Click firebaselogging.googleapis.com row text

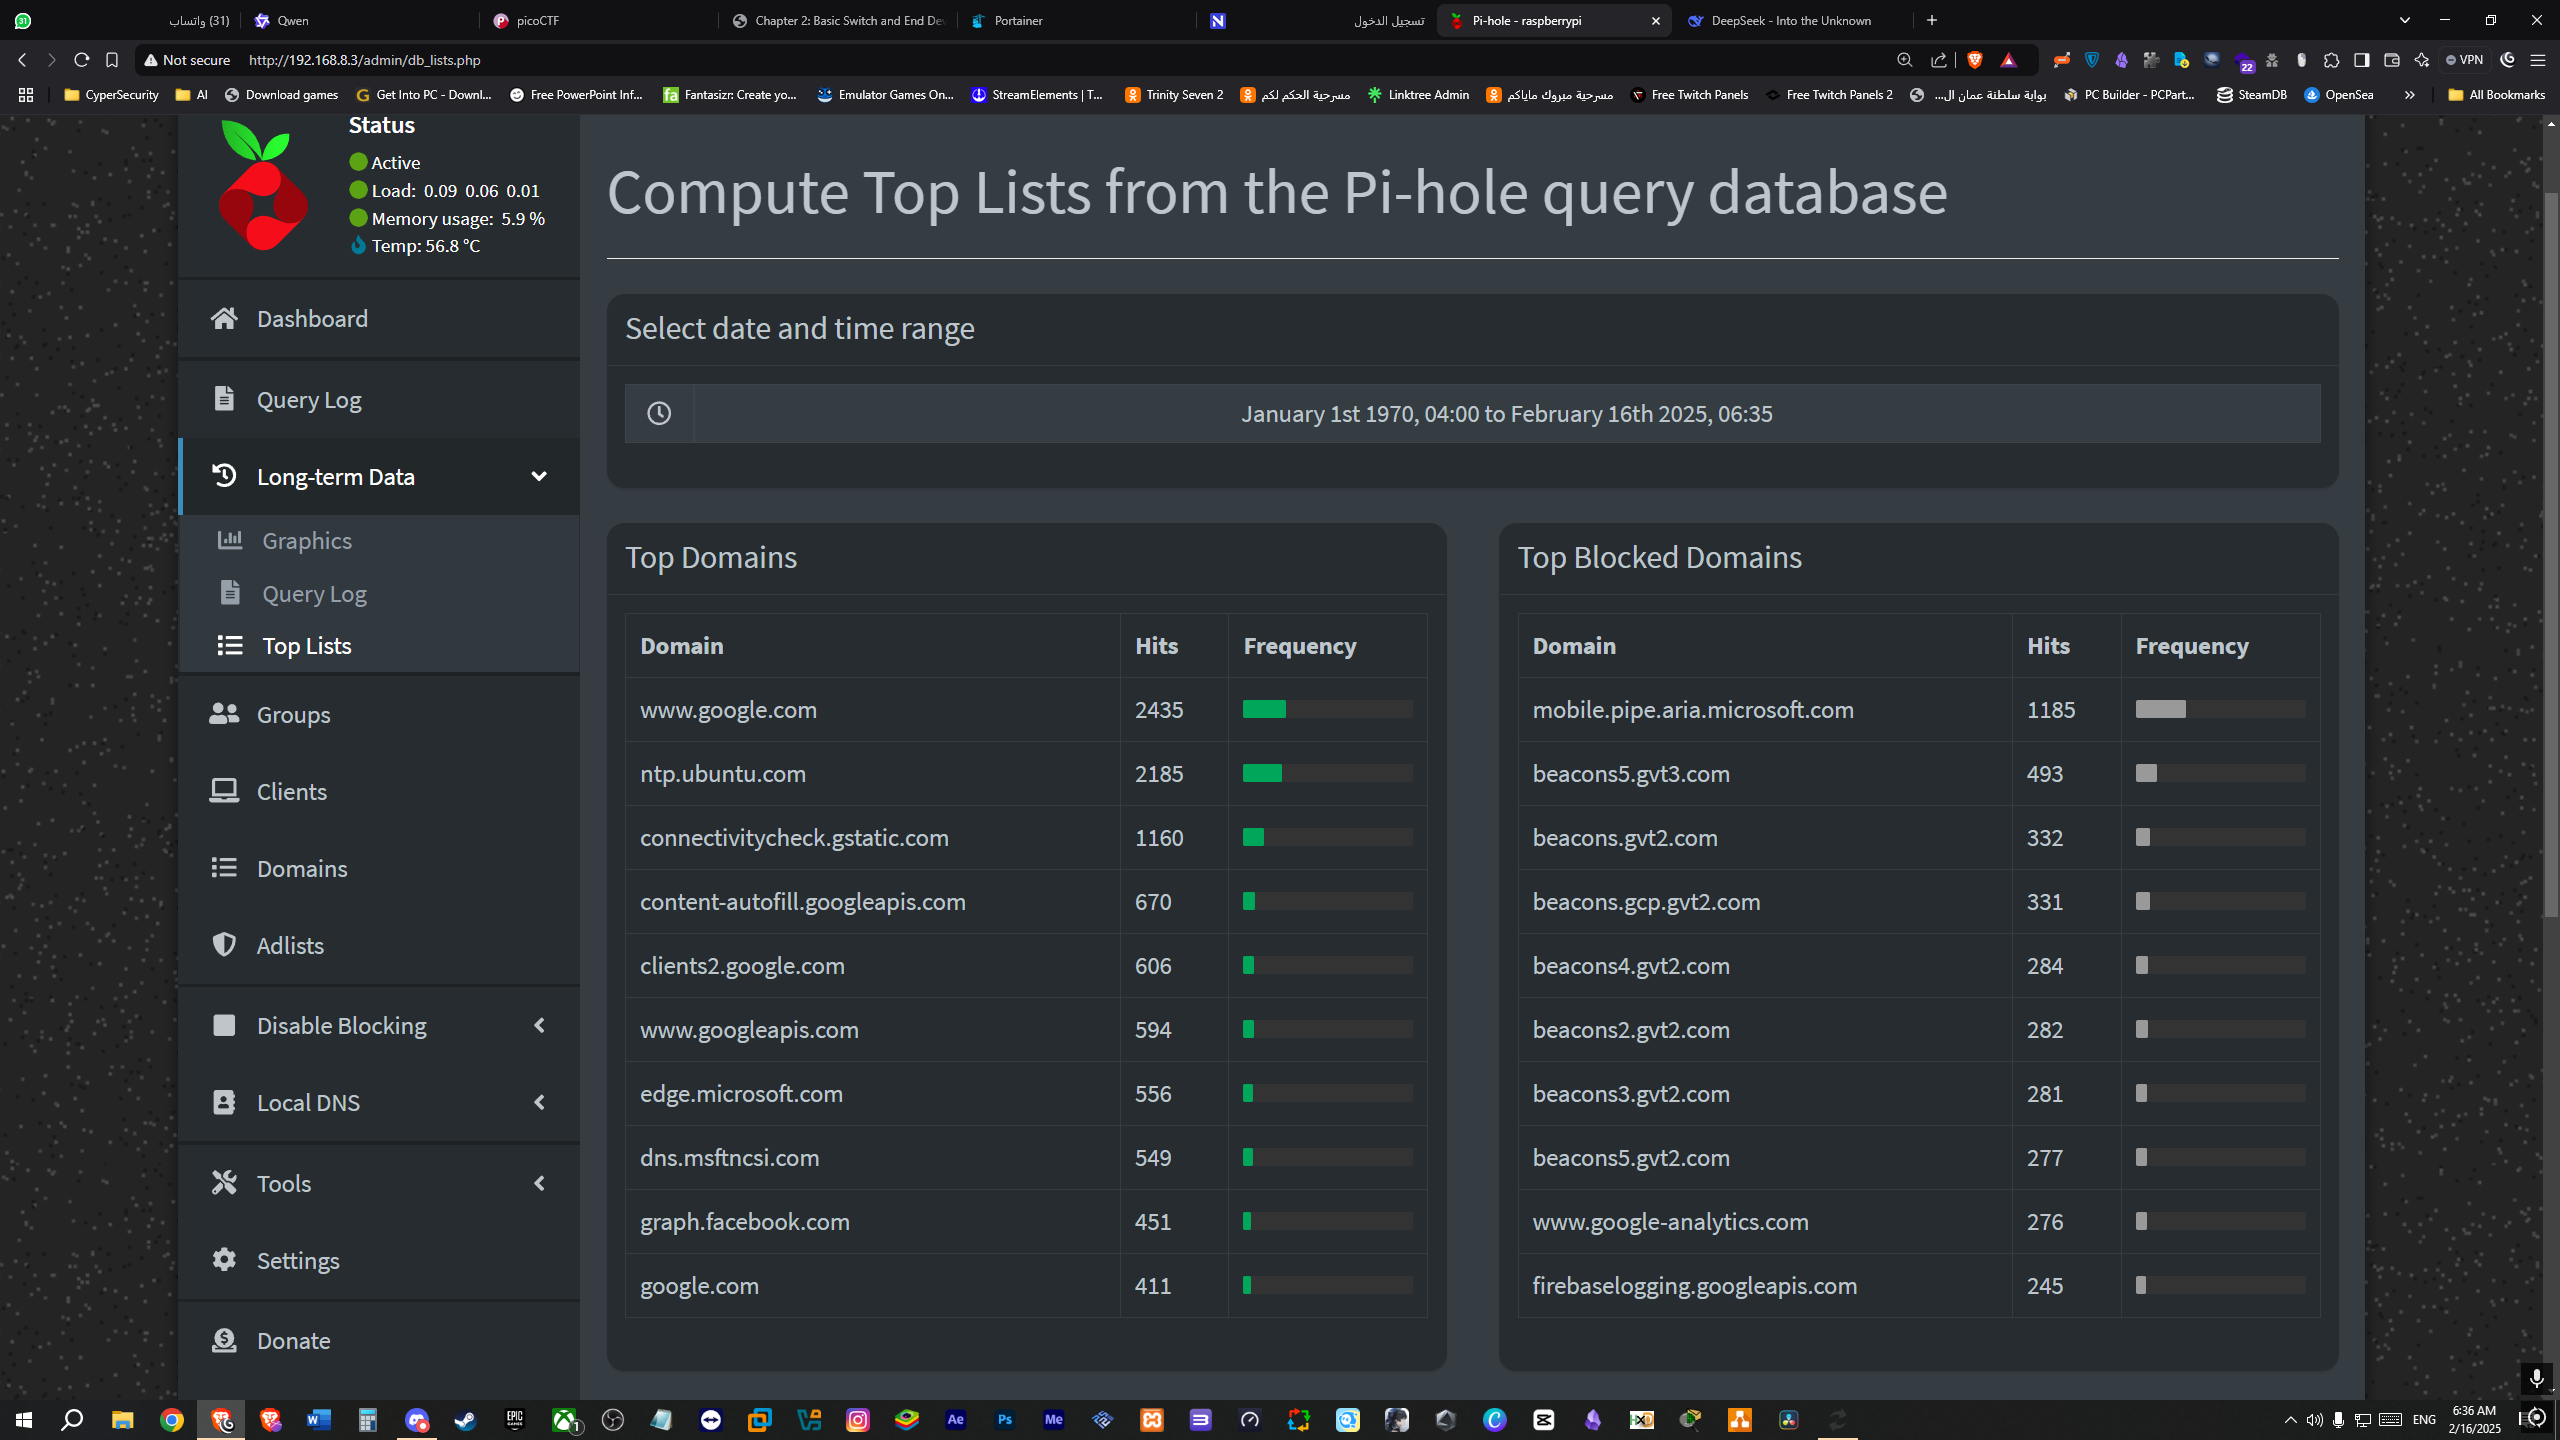point(1695,1285)
